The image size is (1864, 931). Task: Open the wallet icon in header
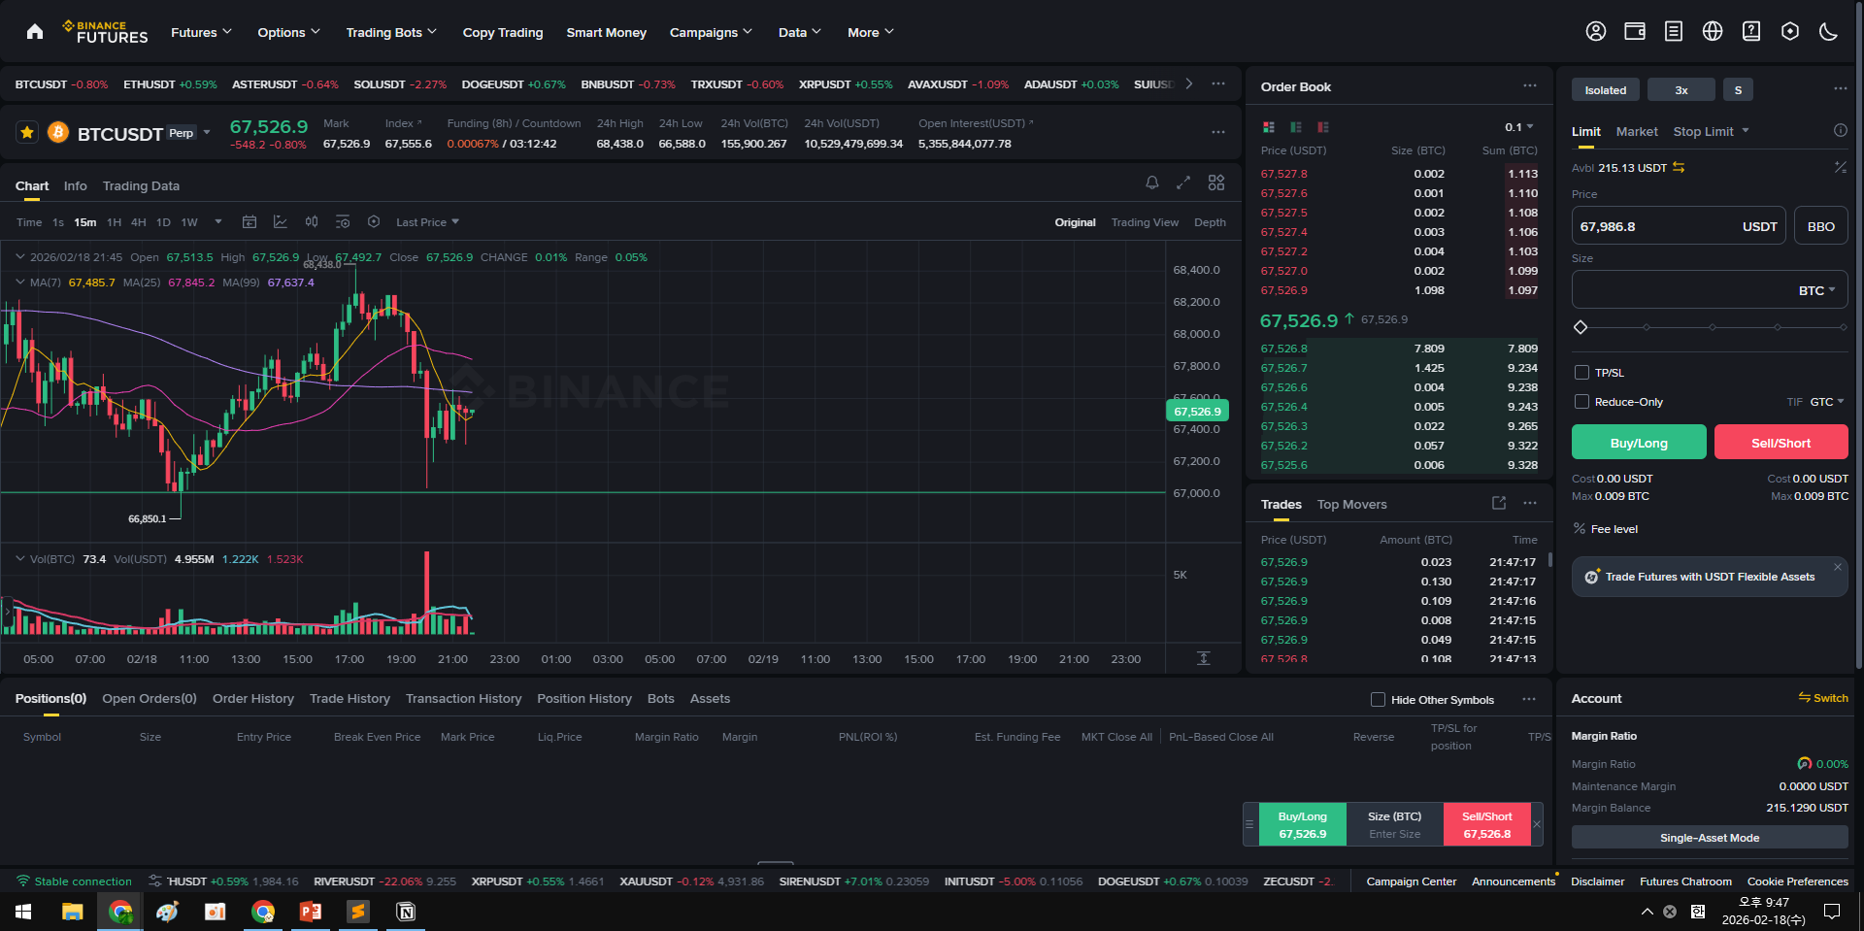pos(1635,32)
